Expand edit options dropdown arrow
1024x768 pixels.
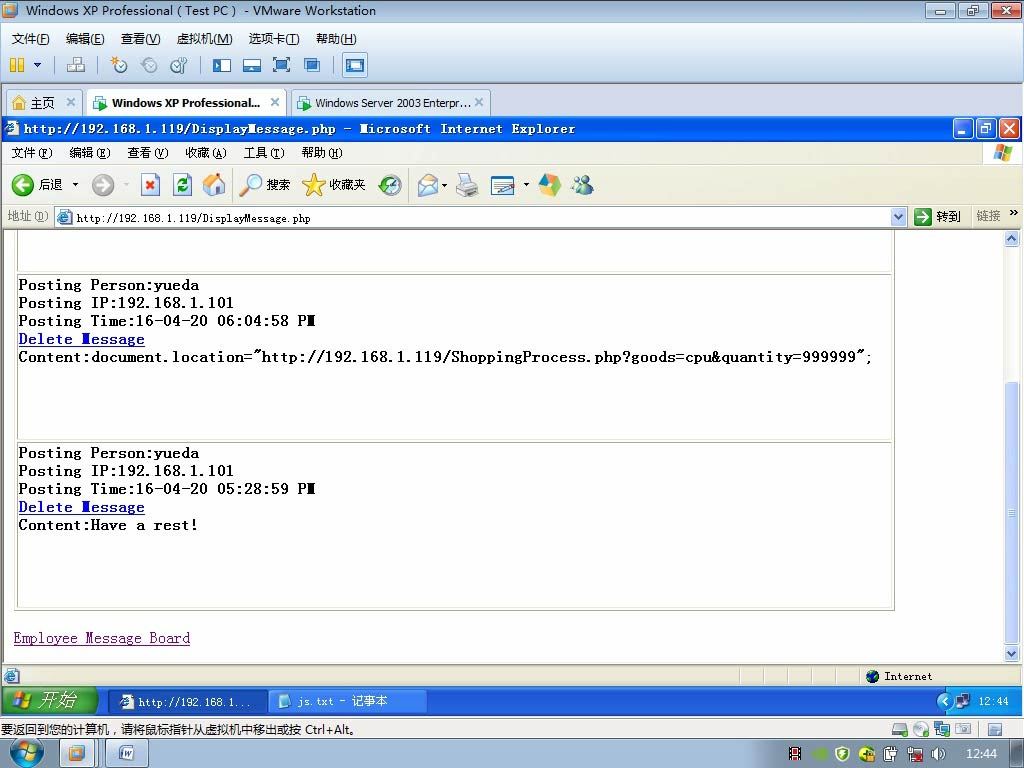(x=526, y=185)
